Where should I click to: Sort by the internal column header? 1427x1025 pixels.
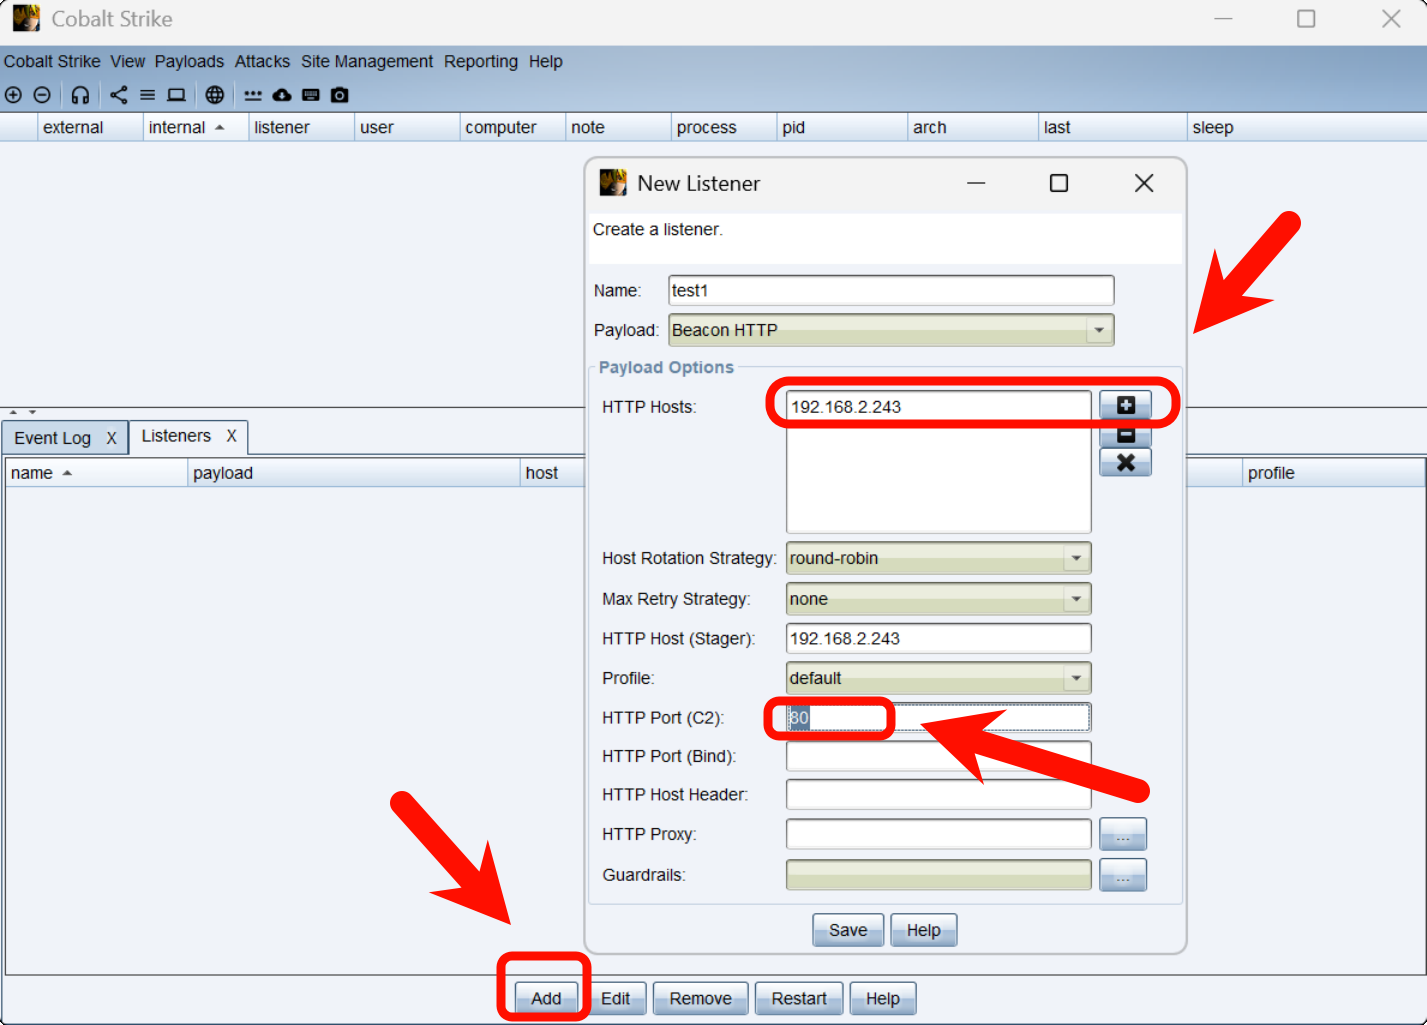[177, 127]
